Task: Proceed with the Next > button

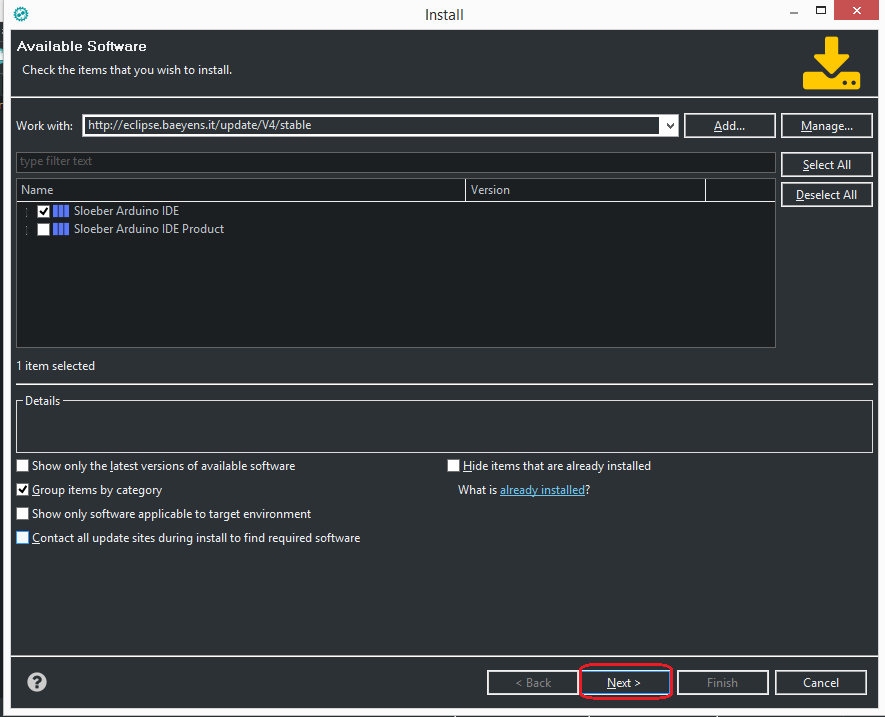Action: tap(624, 683)
